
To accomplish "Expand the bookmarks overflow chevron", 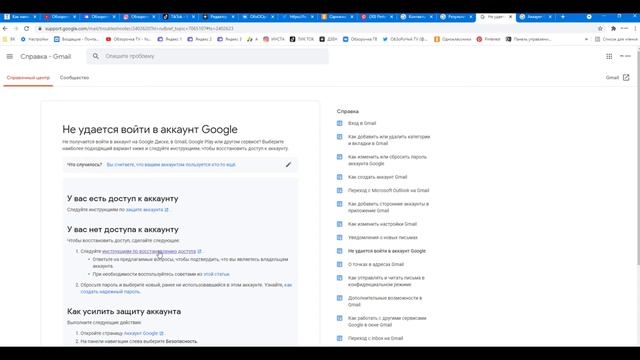I will tap(587, 39).
